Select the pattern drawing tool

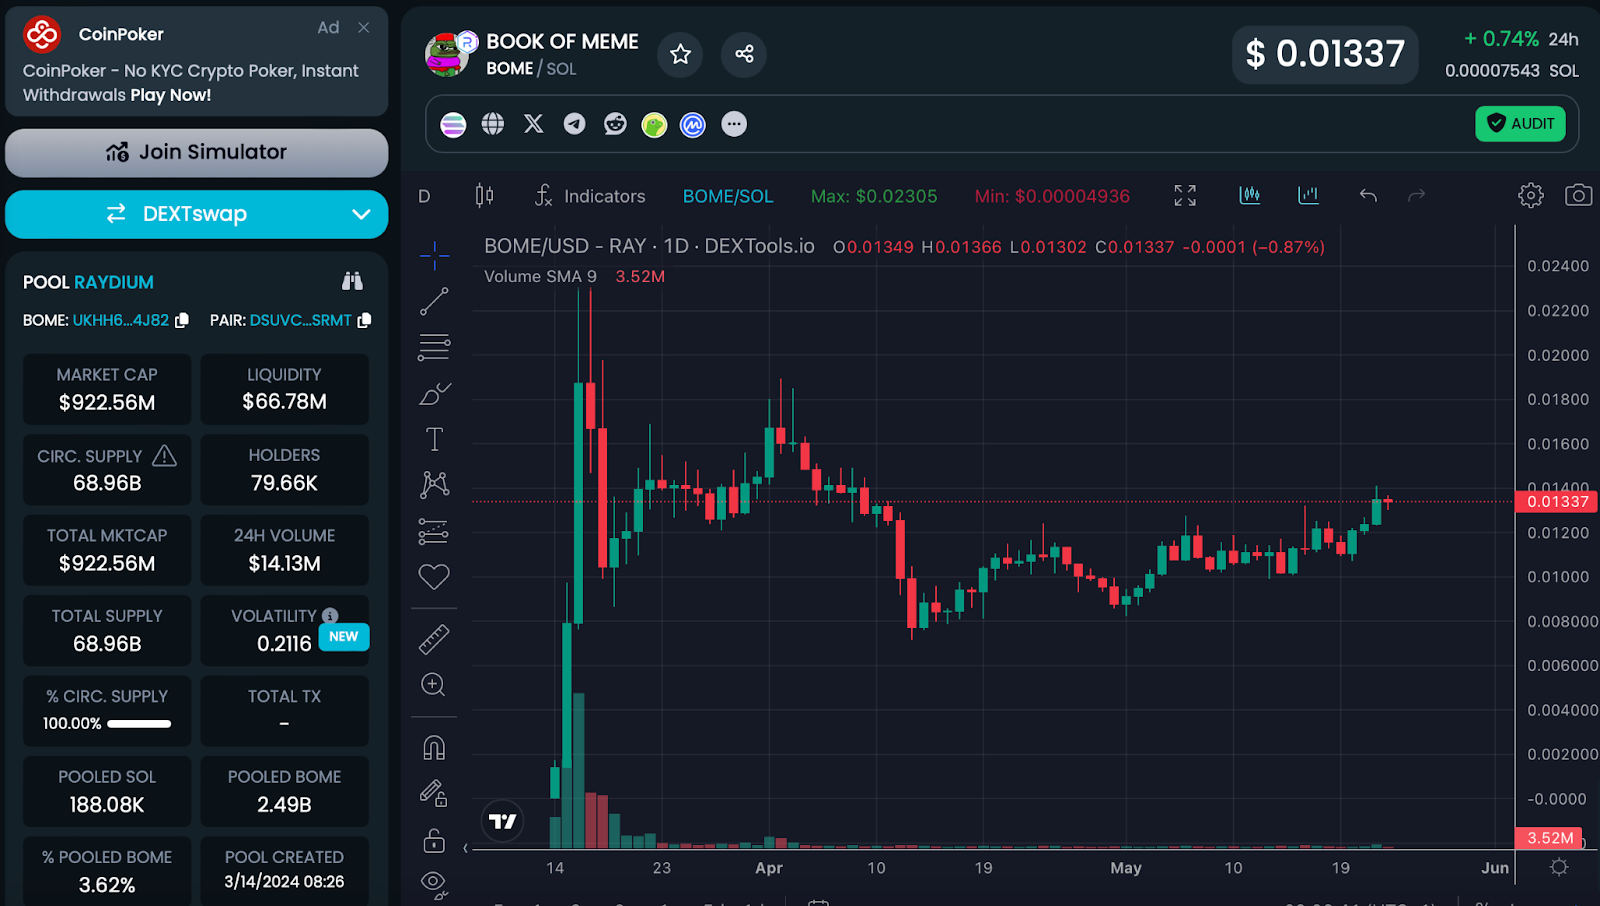[434, 485]
